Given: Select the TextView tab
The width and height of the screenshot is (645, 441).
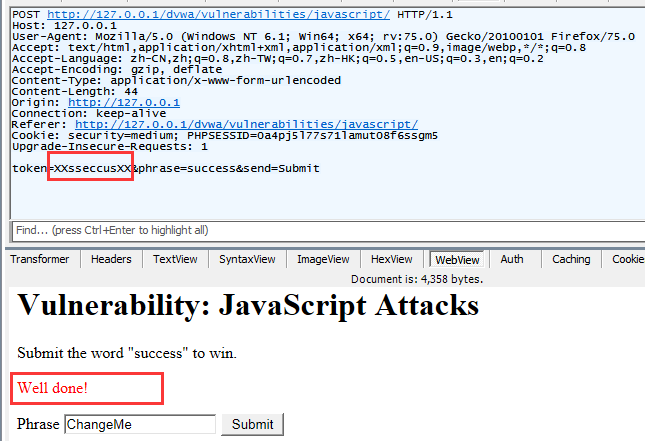Looking at the screenshot, I should (x=175, y=260).
